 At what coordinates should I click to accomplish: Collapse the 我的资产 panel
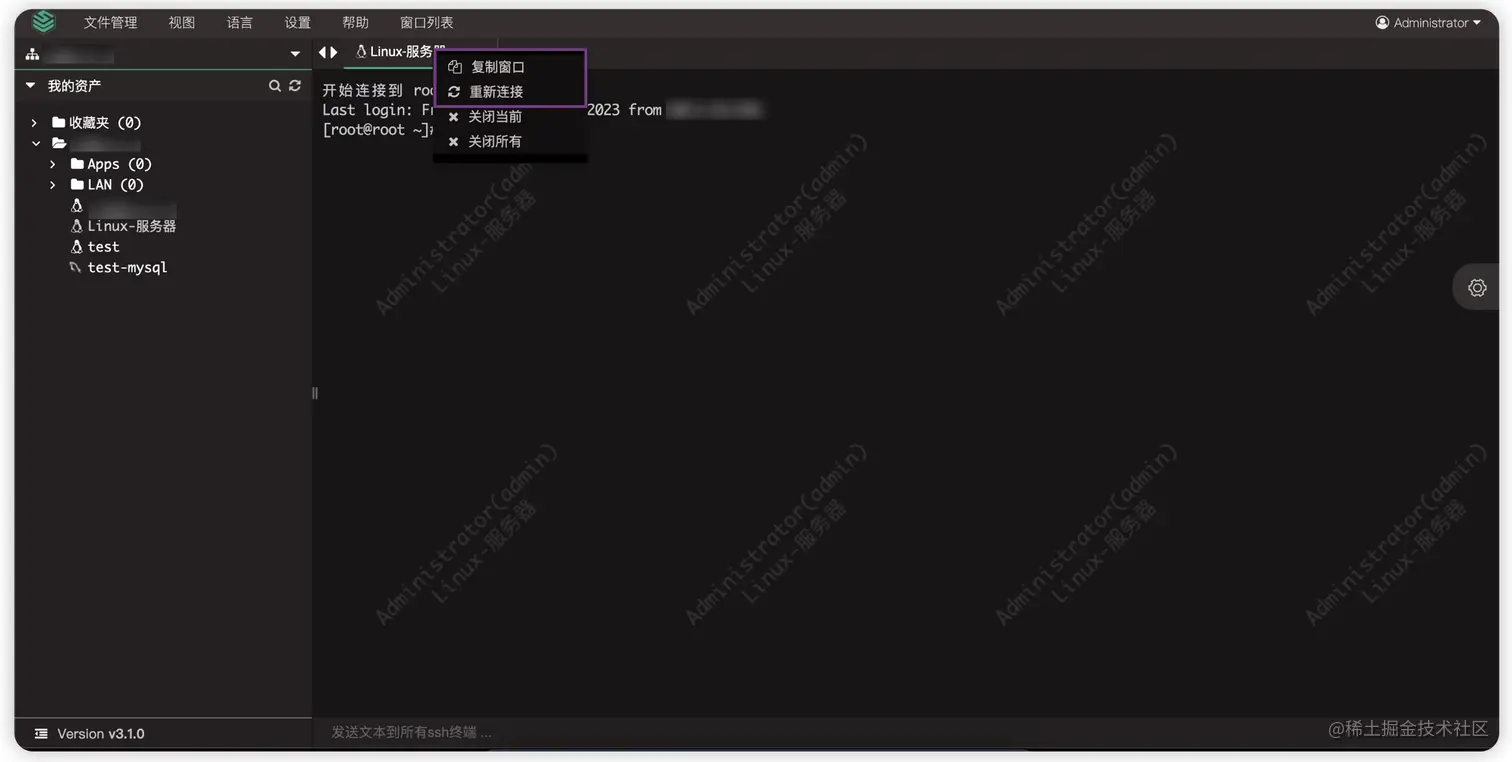[x=30, y=86]
